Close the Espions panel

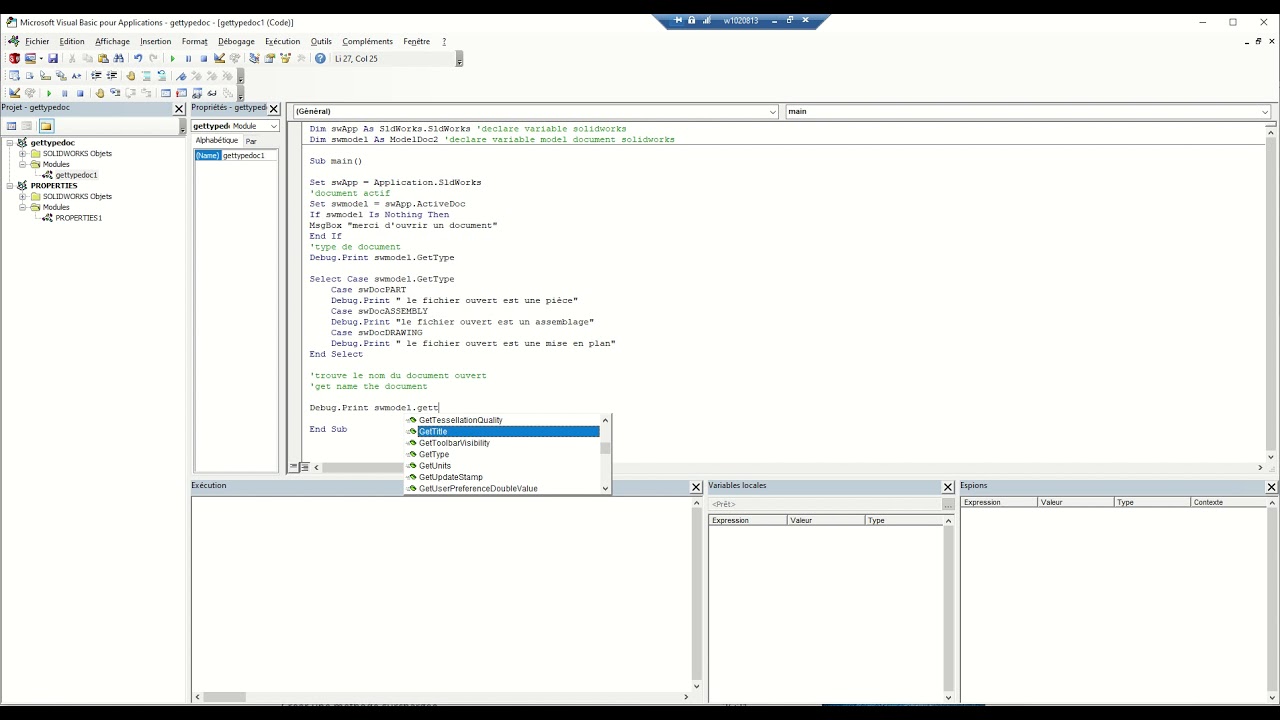[1271, 487]
